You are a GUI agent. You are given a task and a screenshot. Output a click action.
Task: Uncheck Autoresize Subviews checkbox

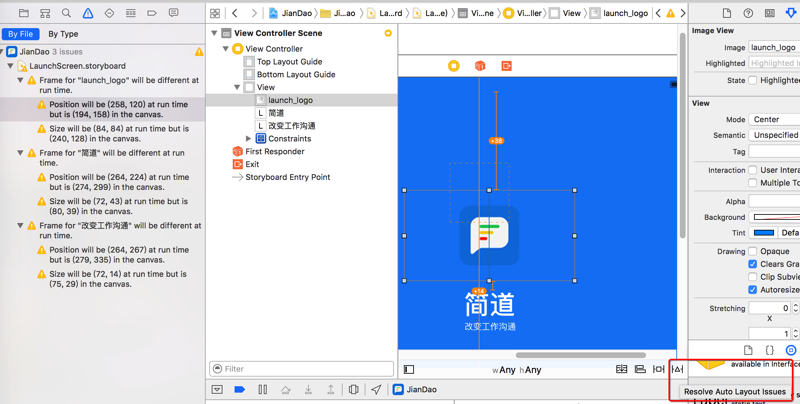point(753,289)
